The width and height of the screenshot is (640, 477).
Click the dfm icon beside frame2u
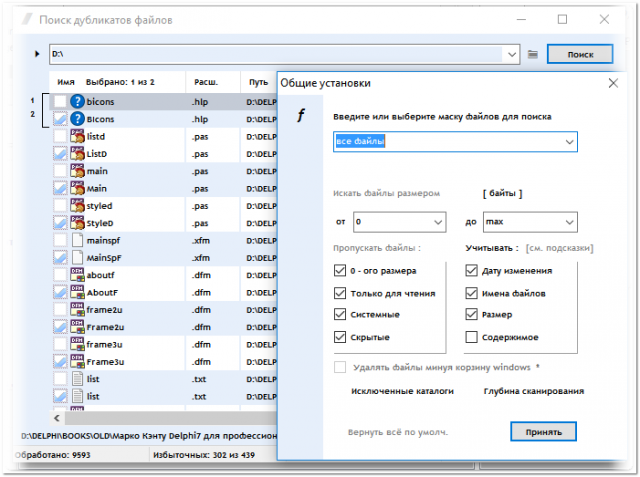tap(77, 309)
